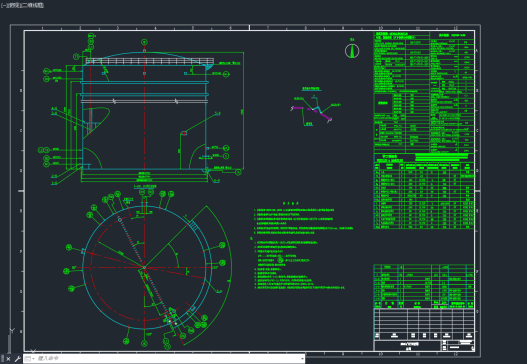Image resolution: width=527 pixels, height=364 pixels.
Task: Select the north arrow symbol in drawing
Action: tap(352, 51)
